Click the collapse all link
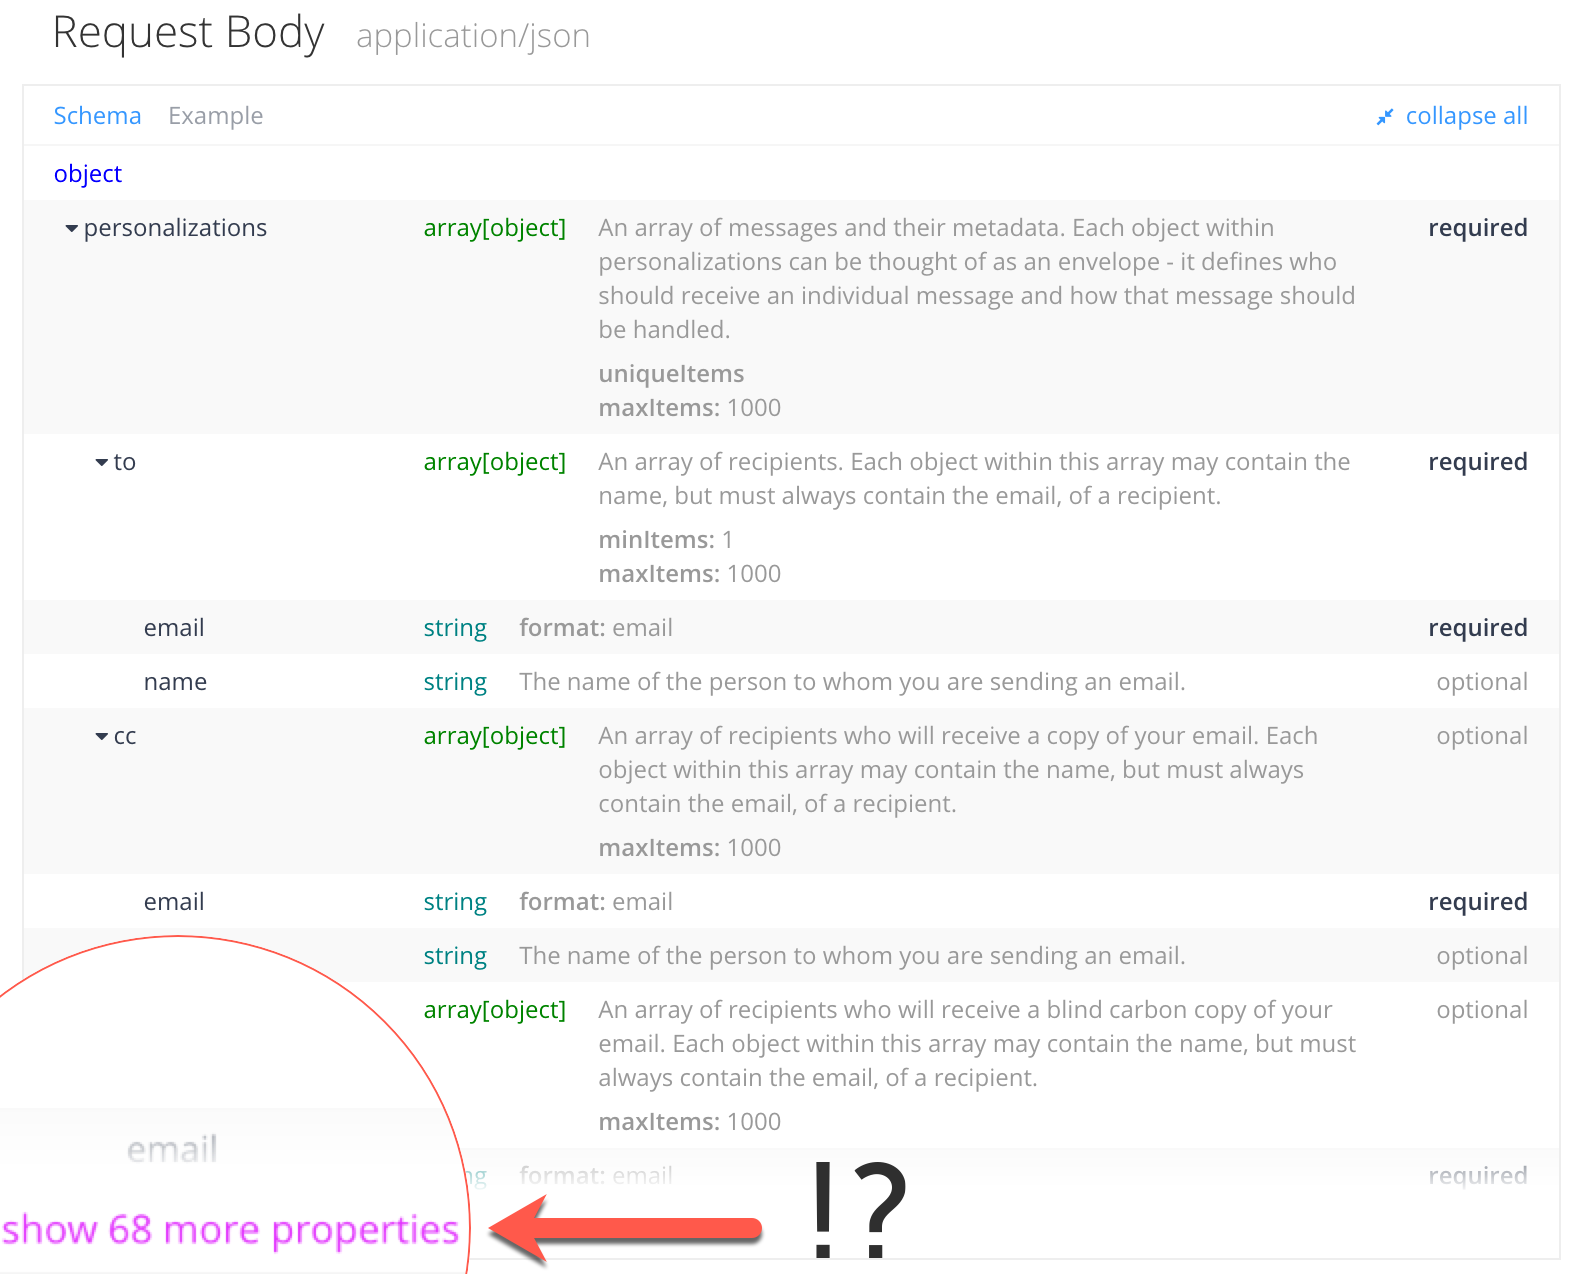 click(x=1466, y=116)
